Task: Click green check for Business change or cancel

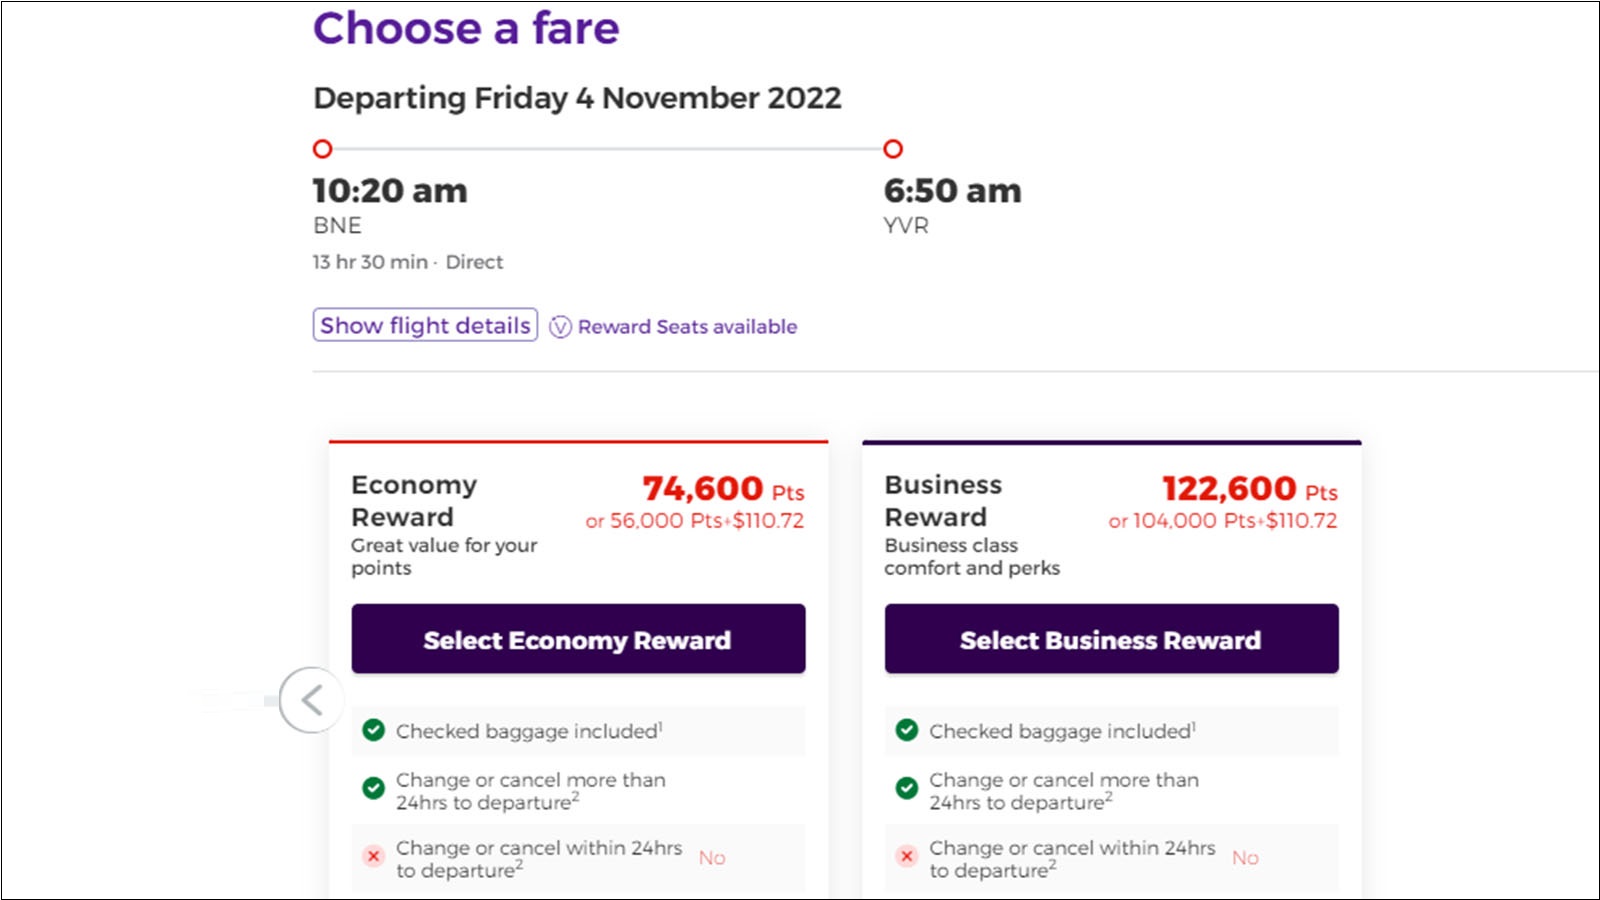Action: pos(907,788)
